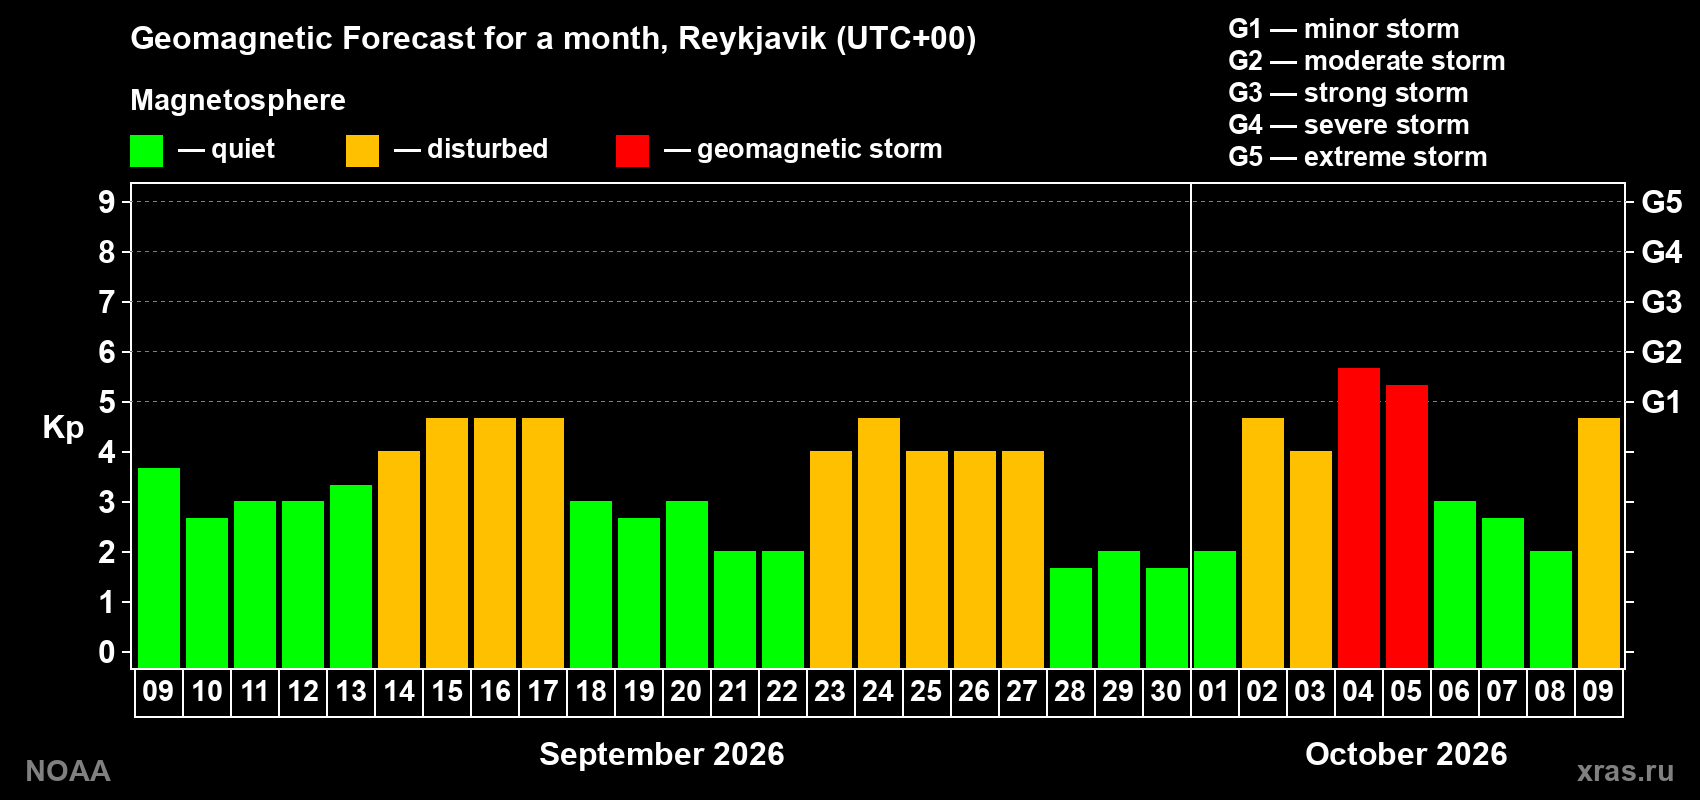Click the date label 30 in September
Screen dimensions: 1700x800
tap(1166, 692)
